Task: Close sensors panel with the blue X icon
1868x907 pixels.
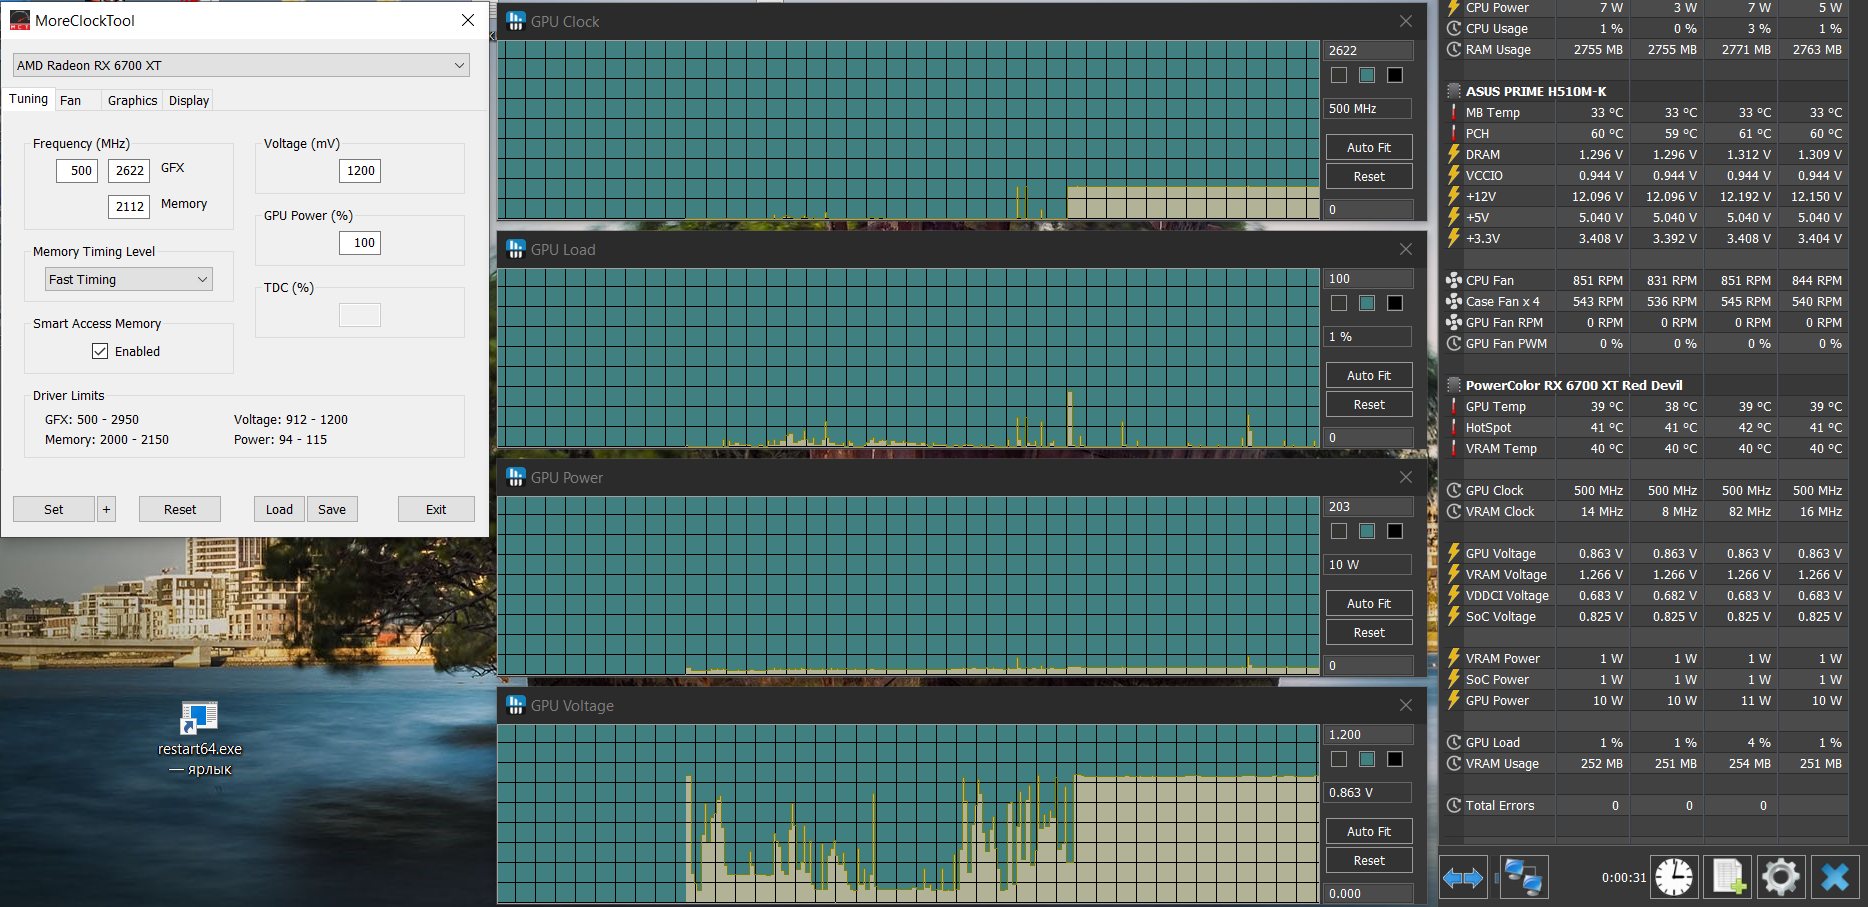Action: pyautogui.click(x=1835, y=878)
